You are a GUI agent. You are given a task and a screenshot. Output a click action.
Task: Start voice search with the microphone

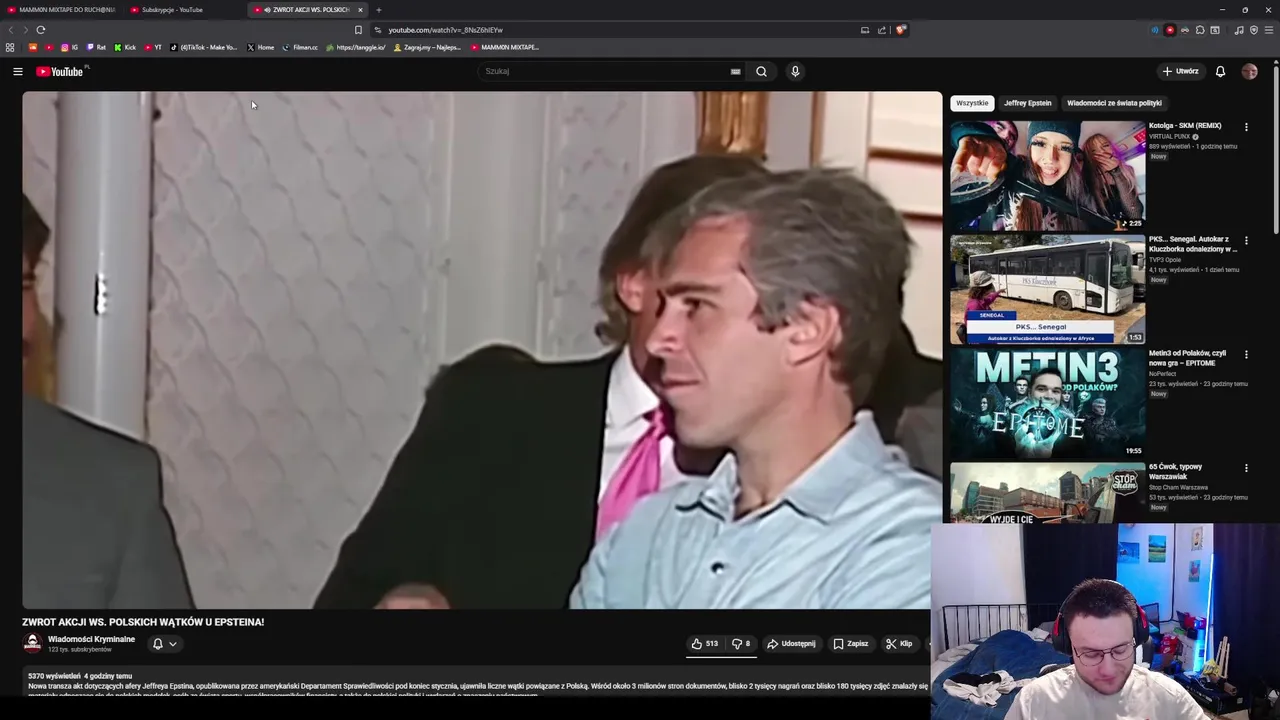pyautogui.click(x=795, y=71)
